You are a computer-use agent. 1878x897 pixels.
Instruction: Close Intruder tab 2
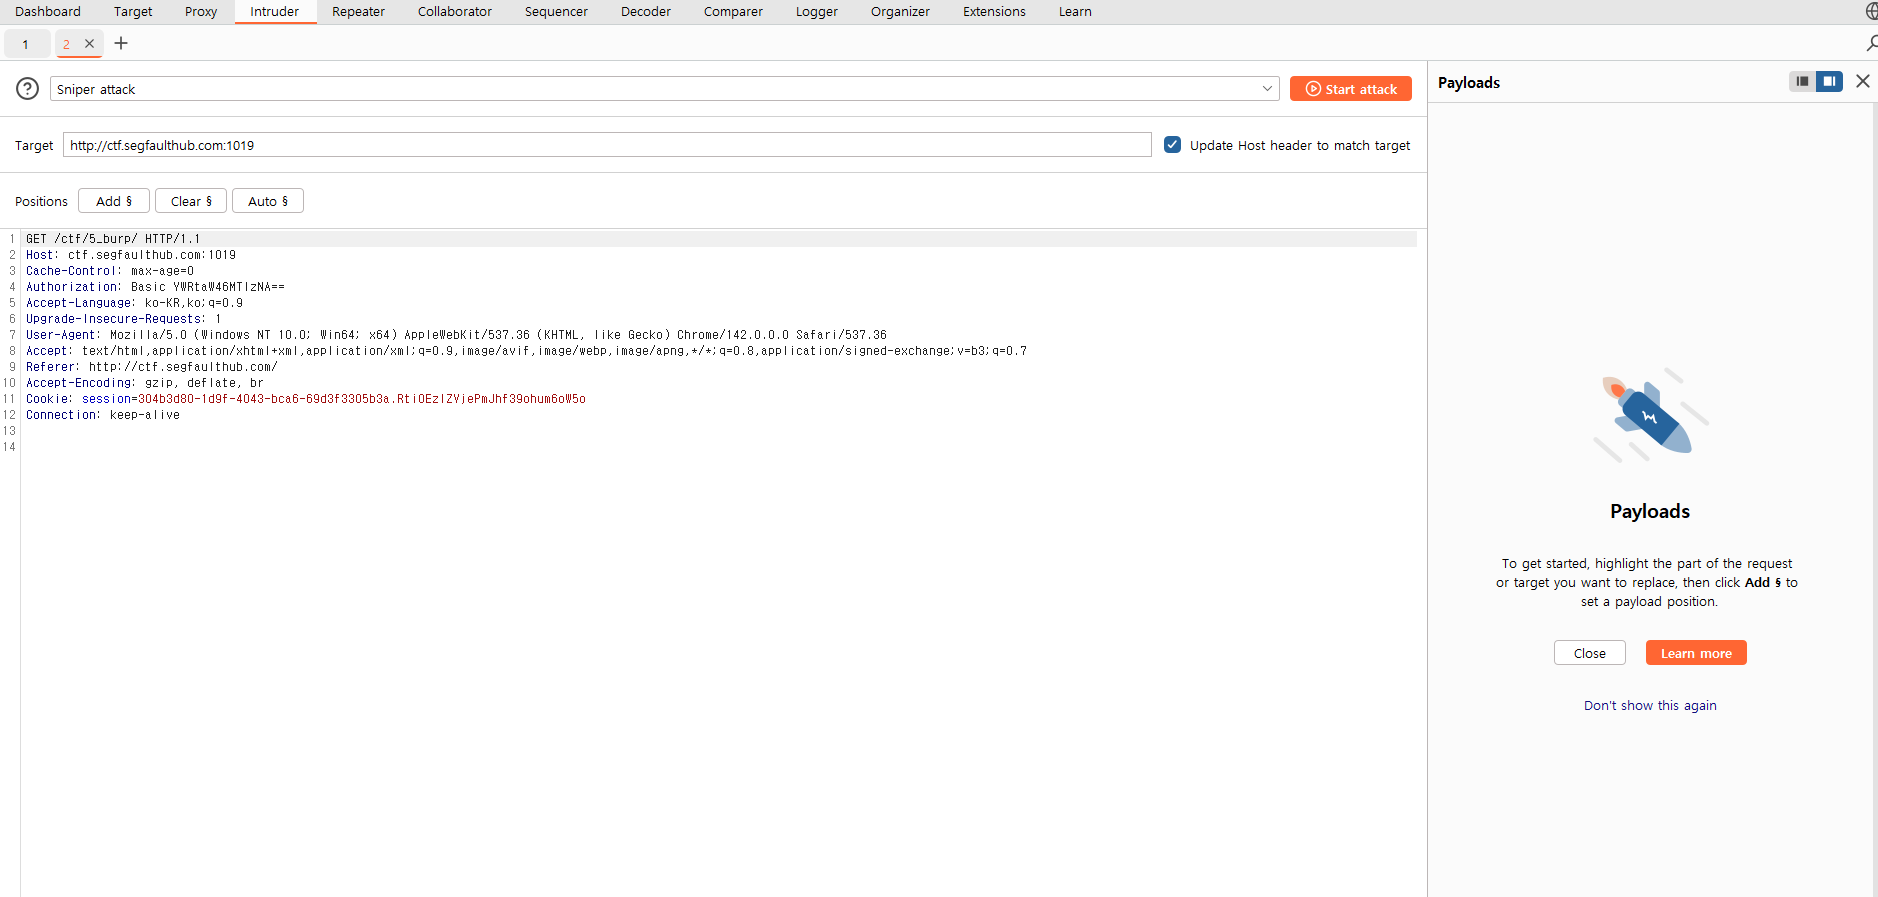click(x=90, y=43)
